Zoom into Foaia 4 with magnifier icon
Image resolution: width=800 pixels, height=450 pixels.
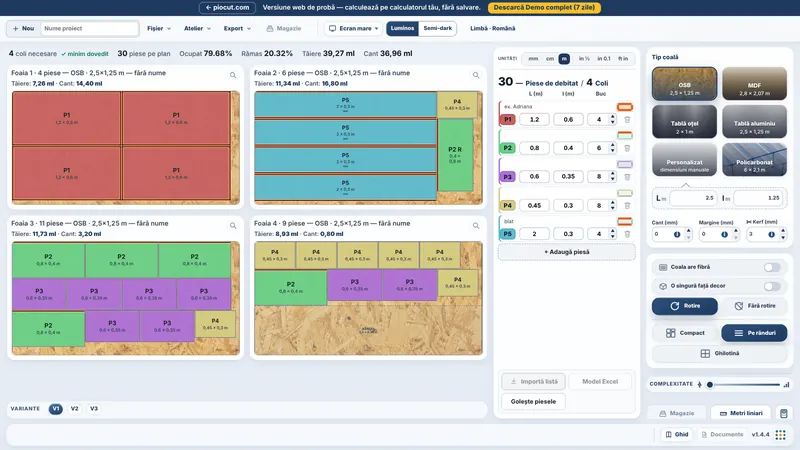click(476, 226)
